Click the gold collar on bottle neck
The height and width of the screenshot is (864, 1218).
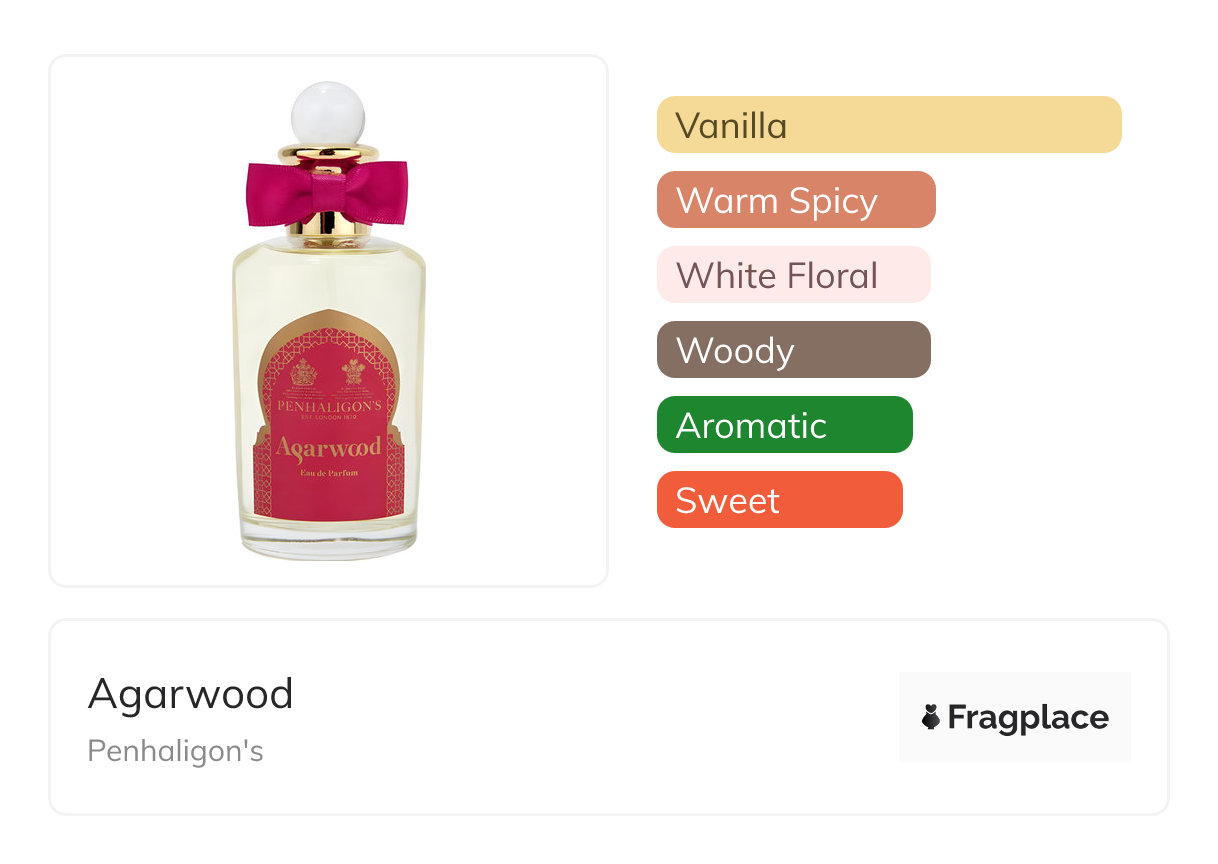coord(329,225)
